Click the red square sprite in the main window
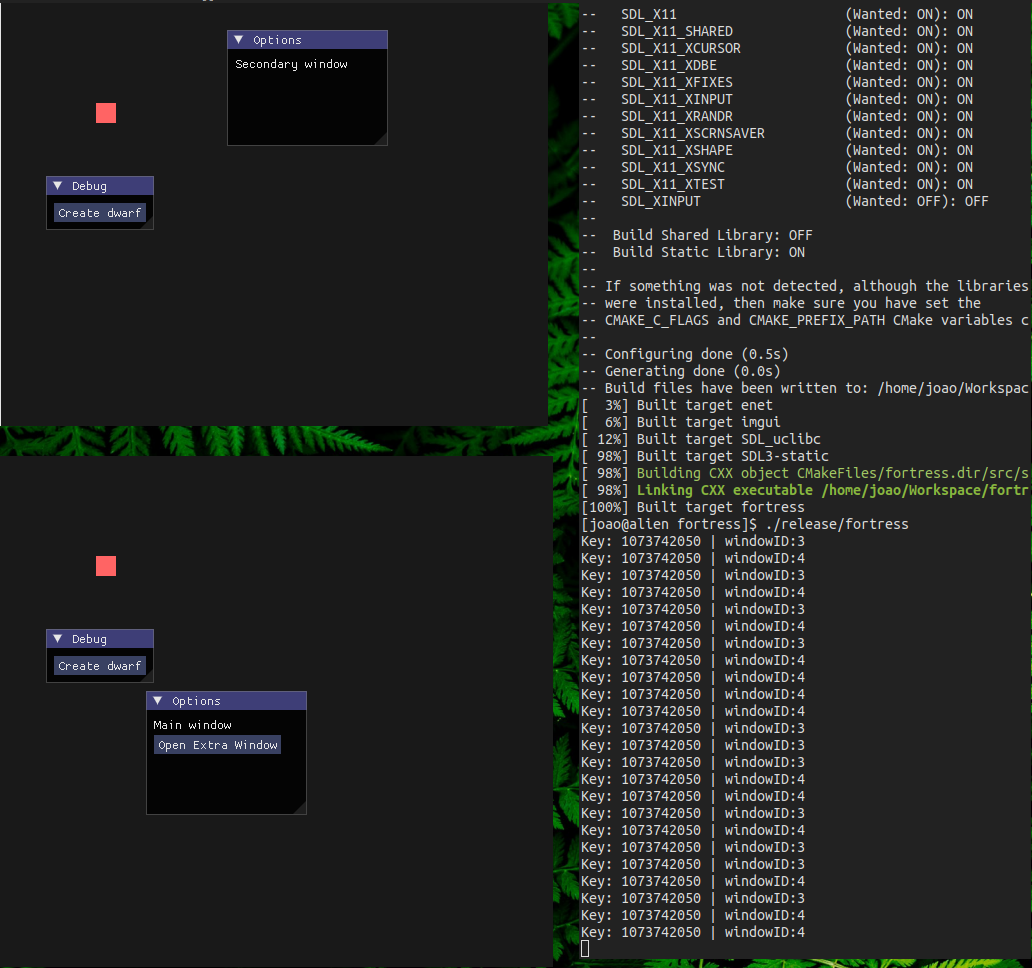1032x968 pixels. [x=106, y=566]
